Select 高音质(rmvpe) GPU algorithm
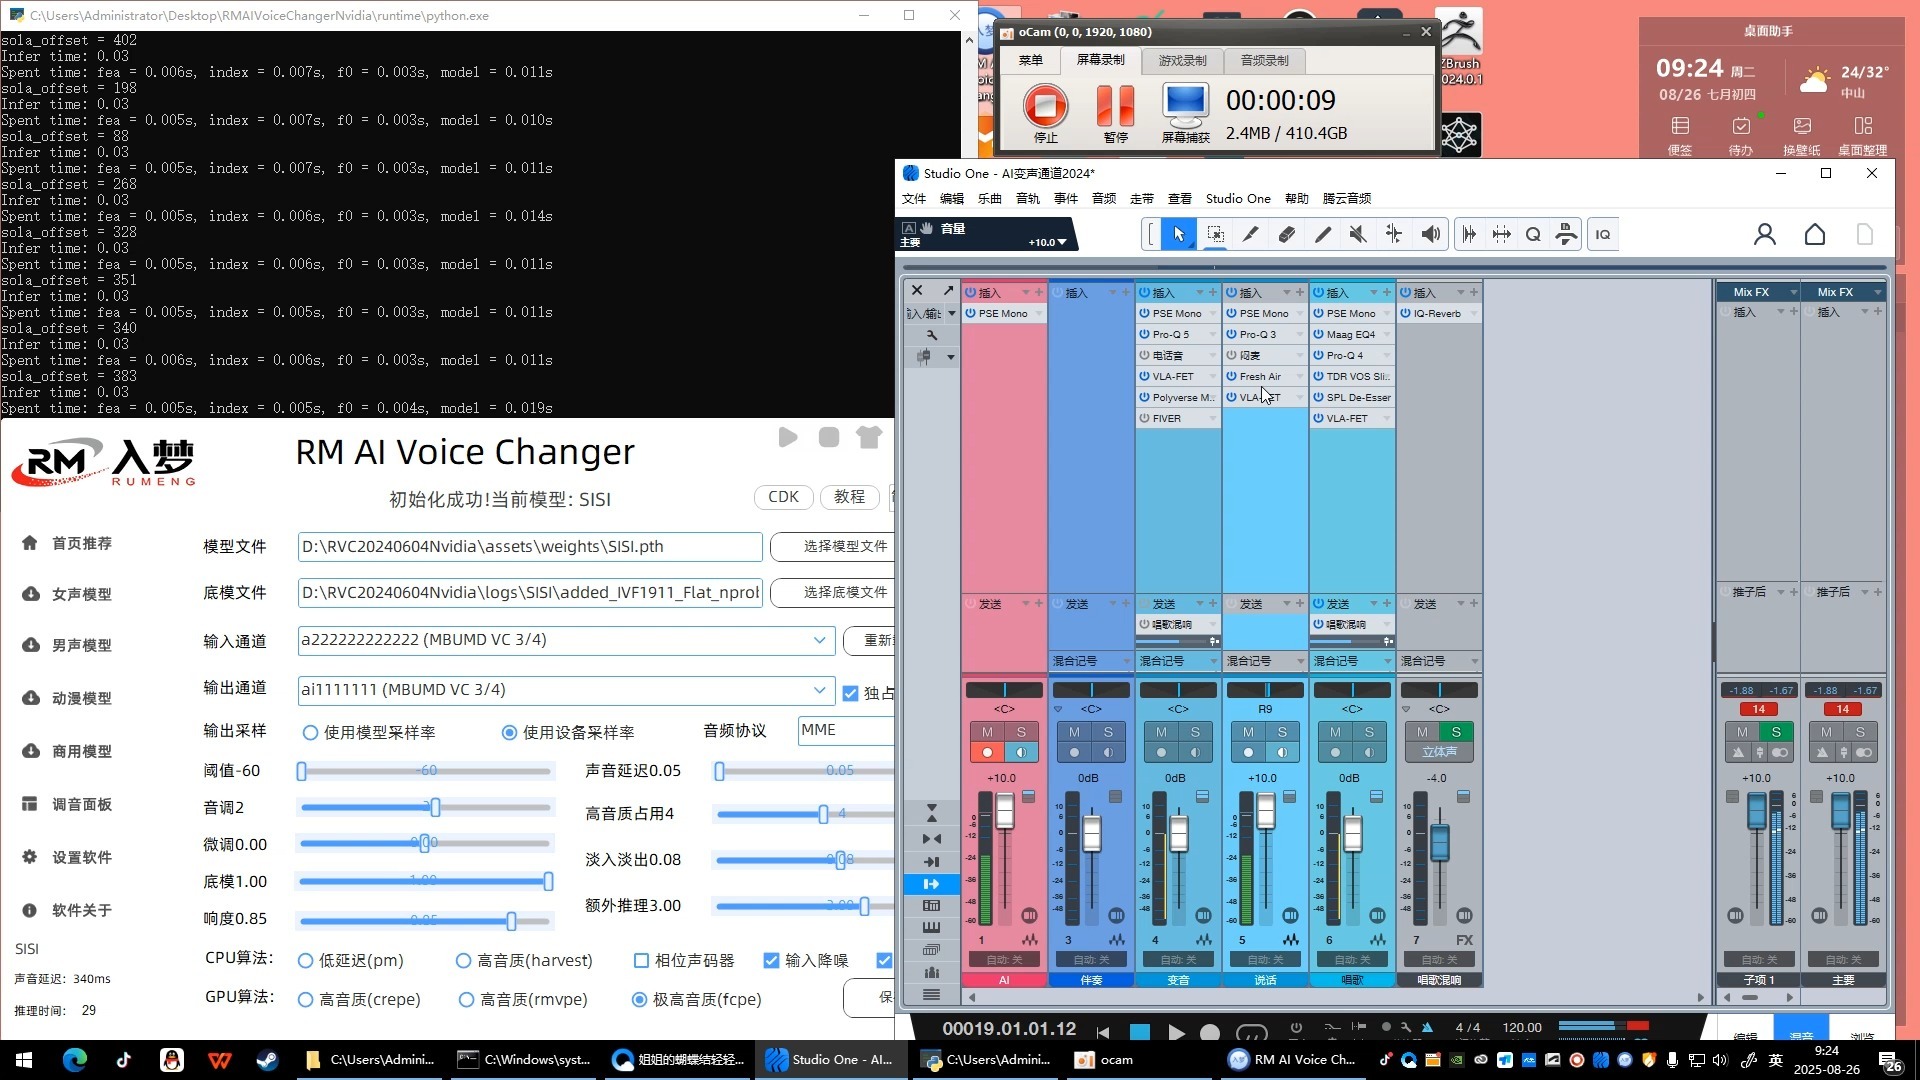 (466, 999)
